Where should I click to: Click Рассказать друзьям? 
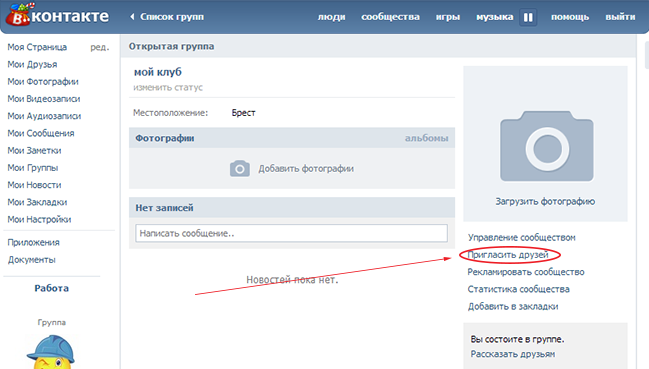click(512, 354)
